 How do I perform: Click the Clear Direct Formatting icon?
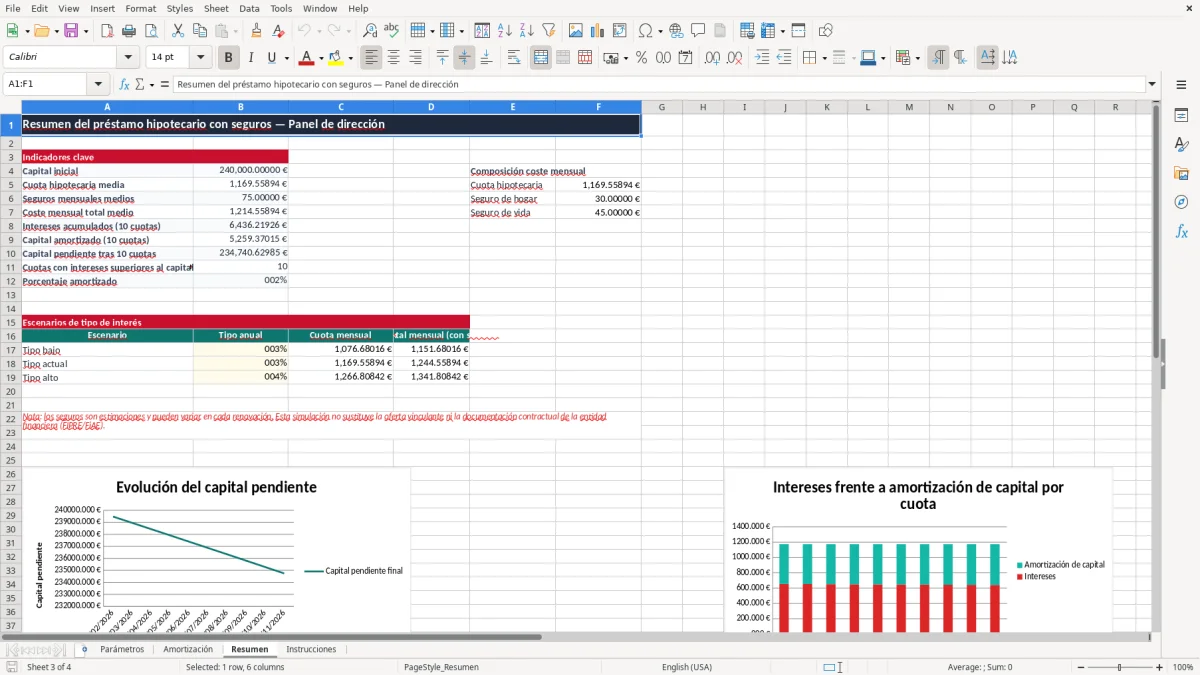coord(278,31)
